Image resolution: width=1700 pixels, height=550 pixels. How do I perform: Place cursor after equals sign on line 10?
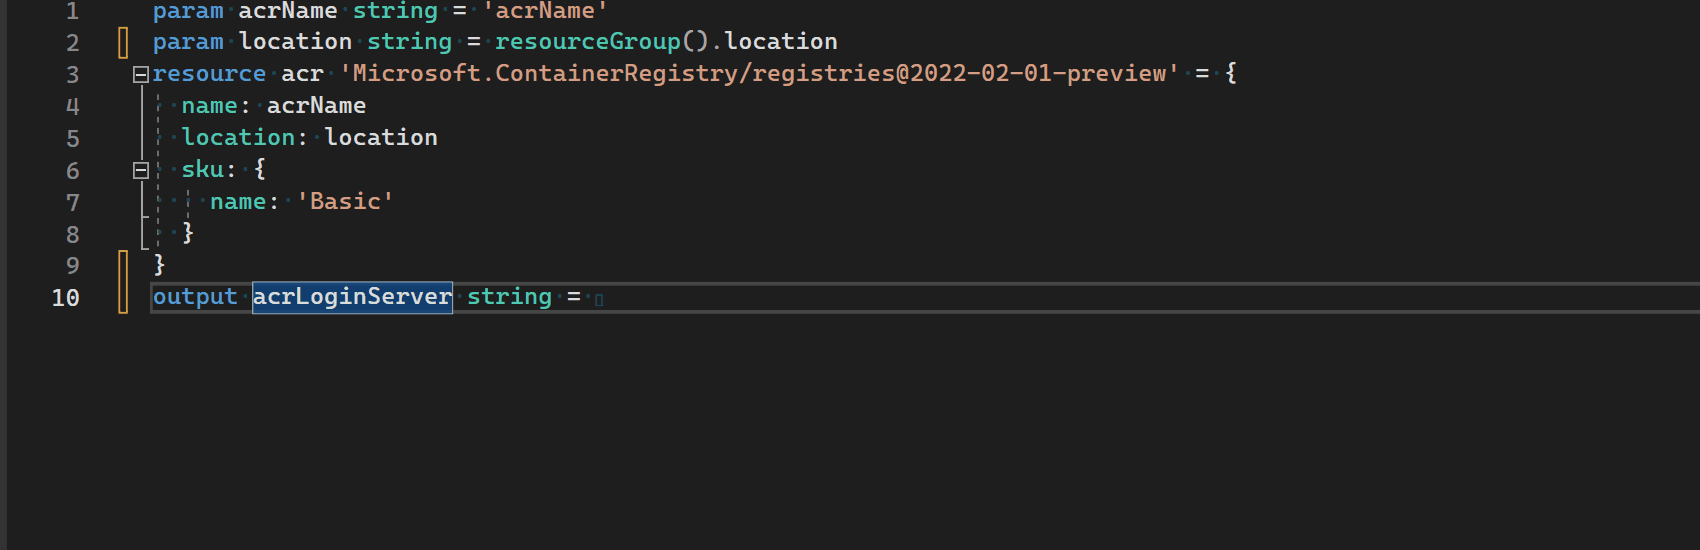pos(590,297)
